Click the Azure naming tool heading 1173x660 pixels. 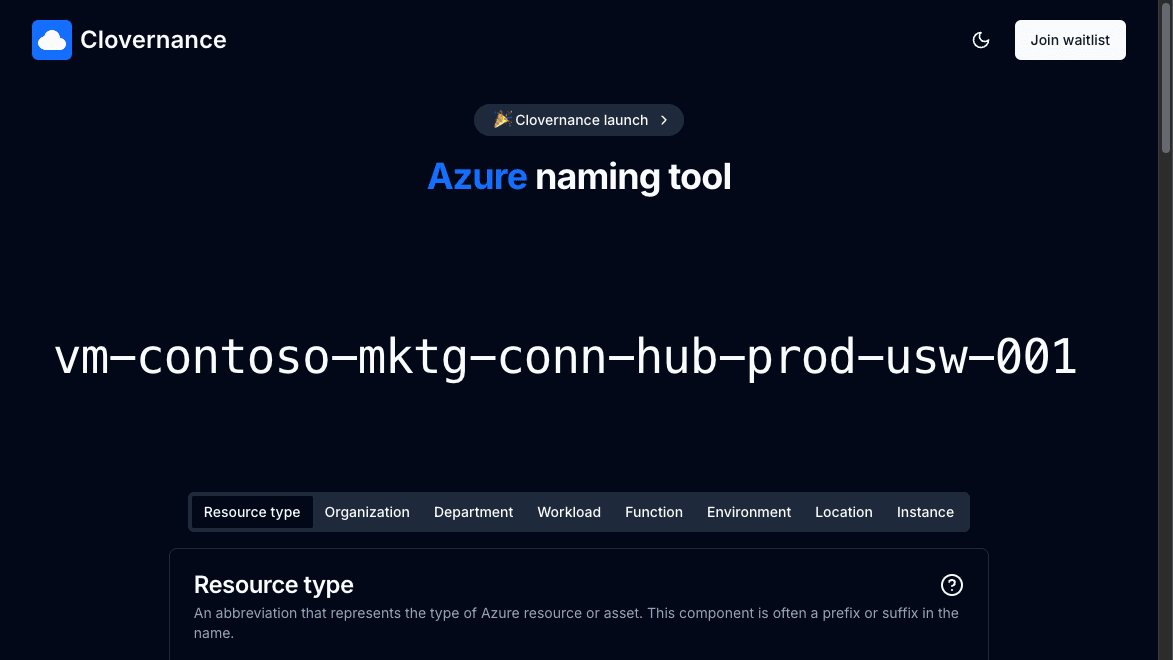[579, 177]
